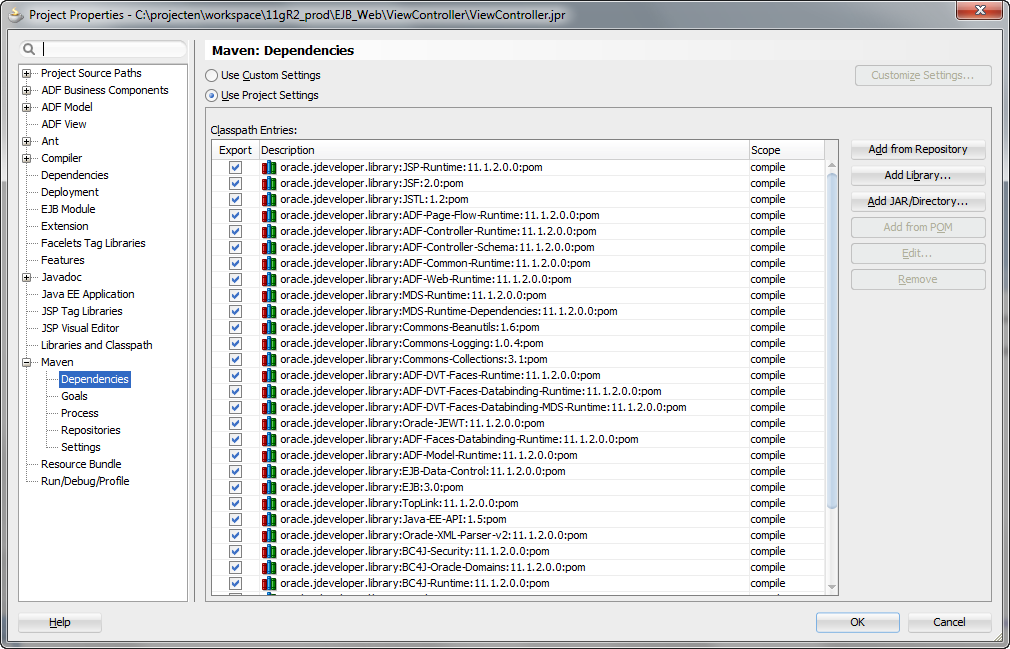Click the Description column header
1010x649 pixels.
tap(504, 150)
